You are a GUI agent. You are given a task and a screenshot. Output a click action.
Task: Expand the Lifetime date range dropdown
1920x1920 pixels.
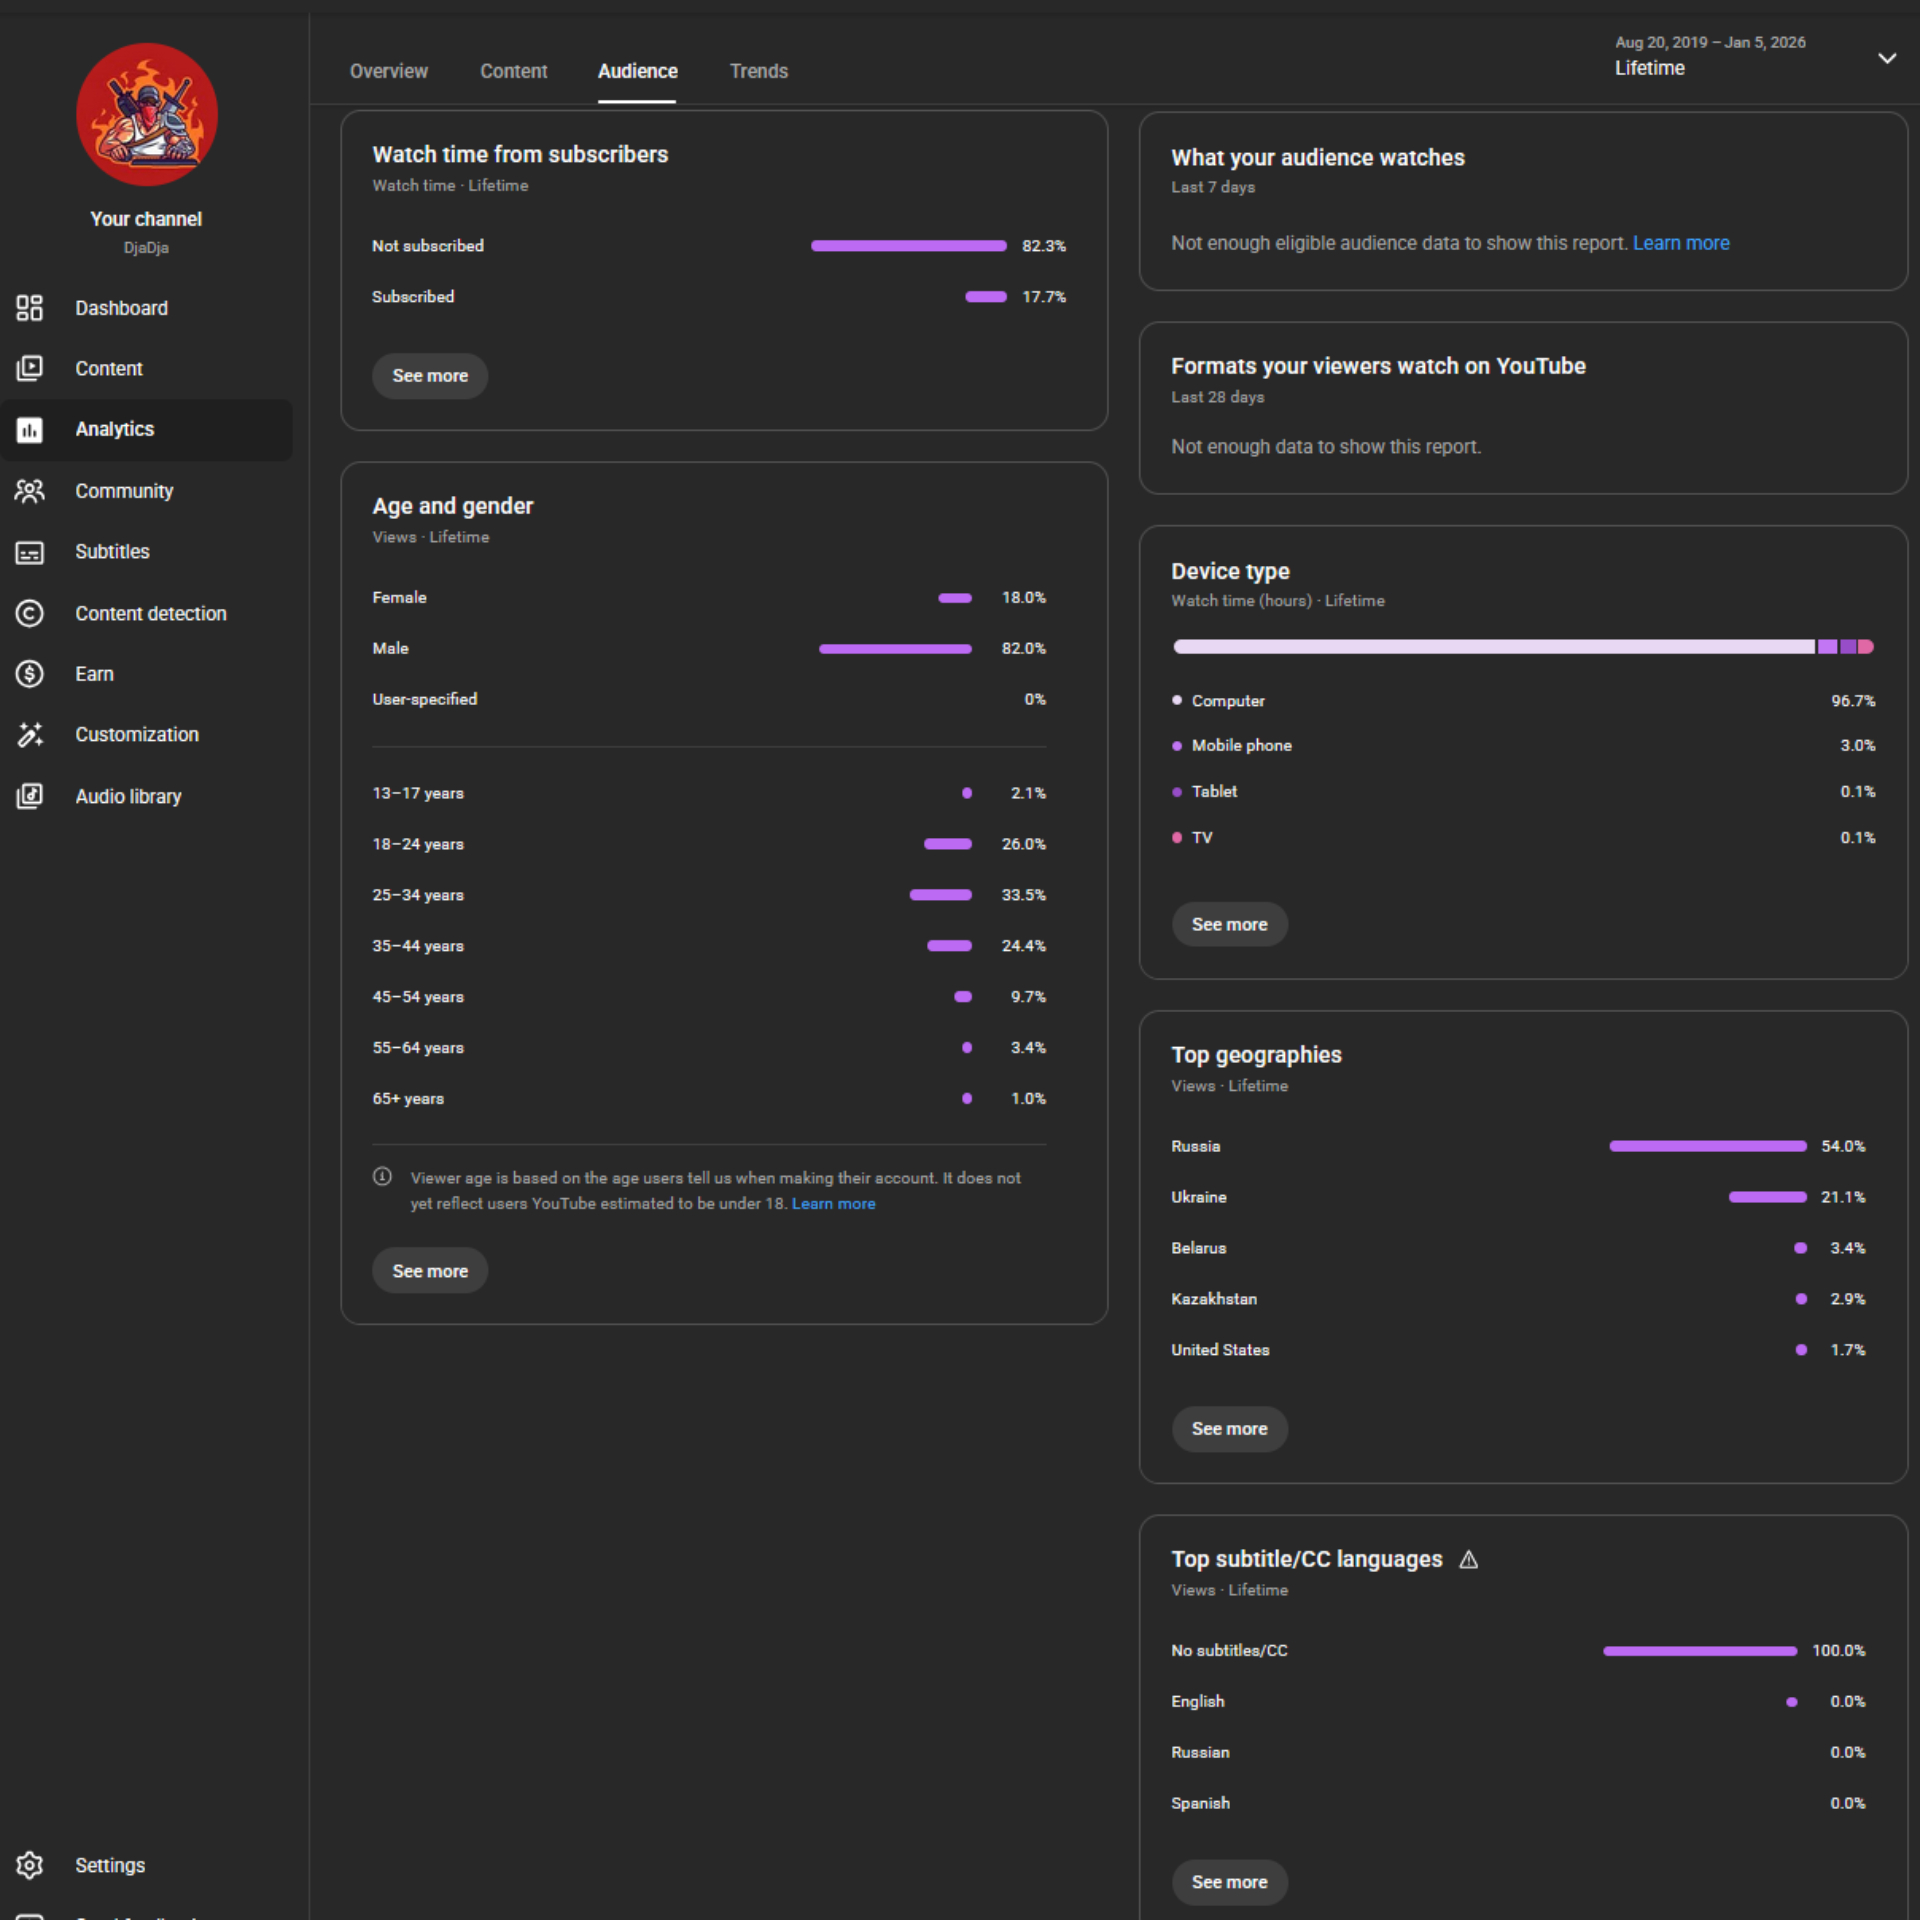(1886, 58)
